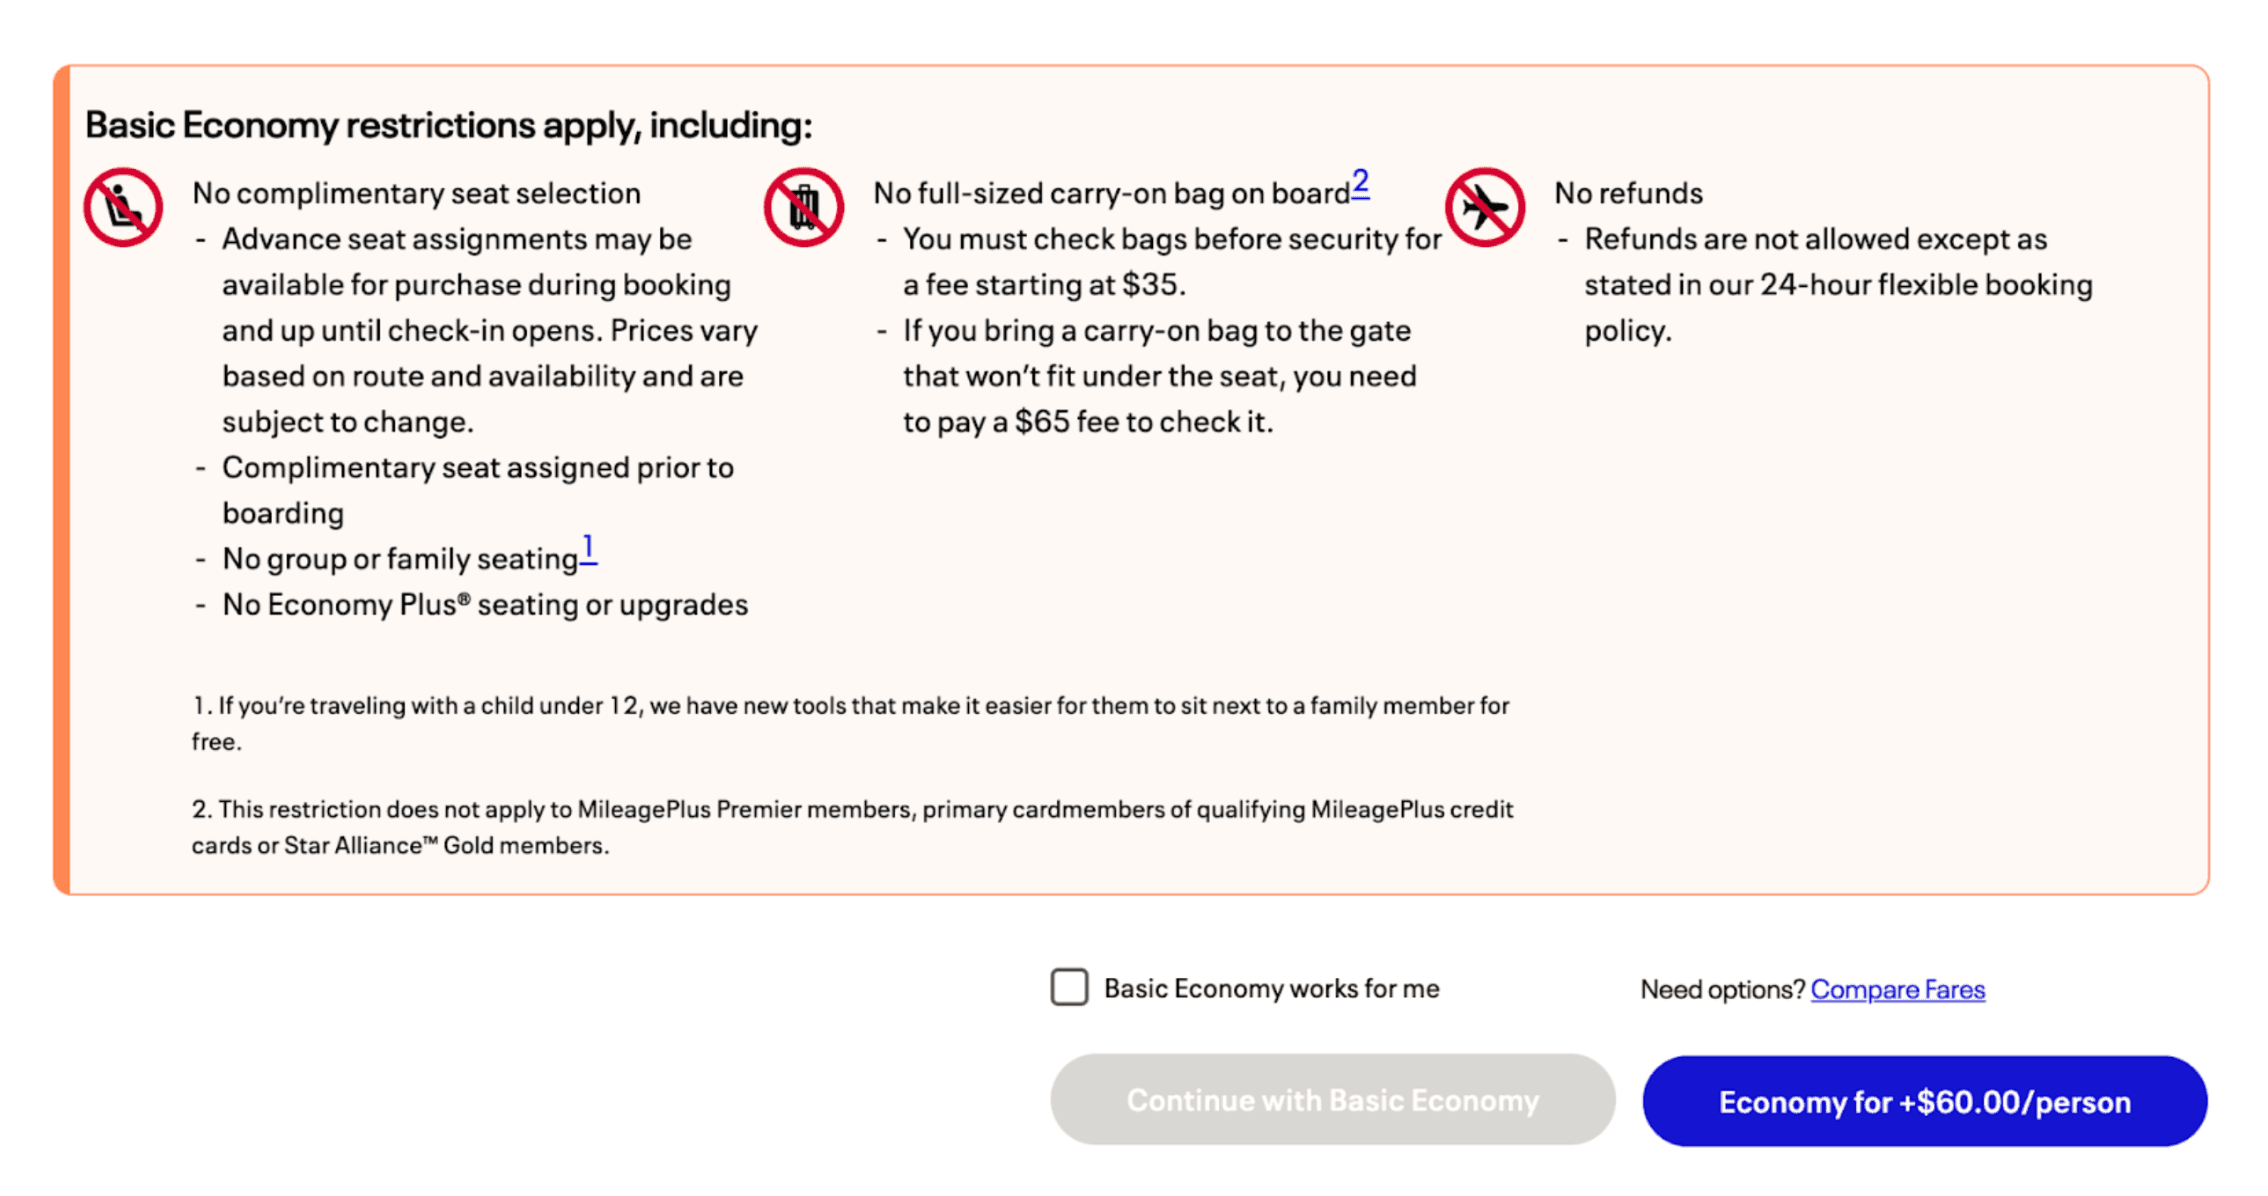Click the No refunds heading
2268x1196 pixels.
1628,193
